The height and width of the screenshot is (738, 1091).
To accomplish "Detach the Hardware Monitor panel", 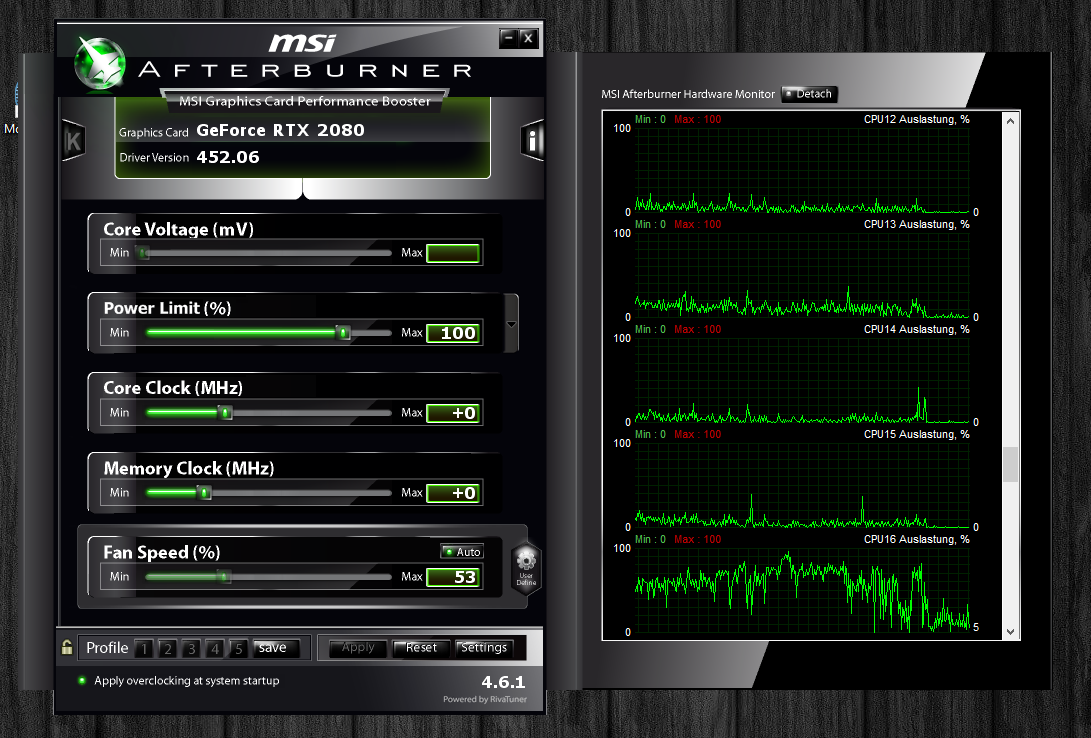I will (x=809, y=94).
